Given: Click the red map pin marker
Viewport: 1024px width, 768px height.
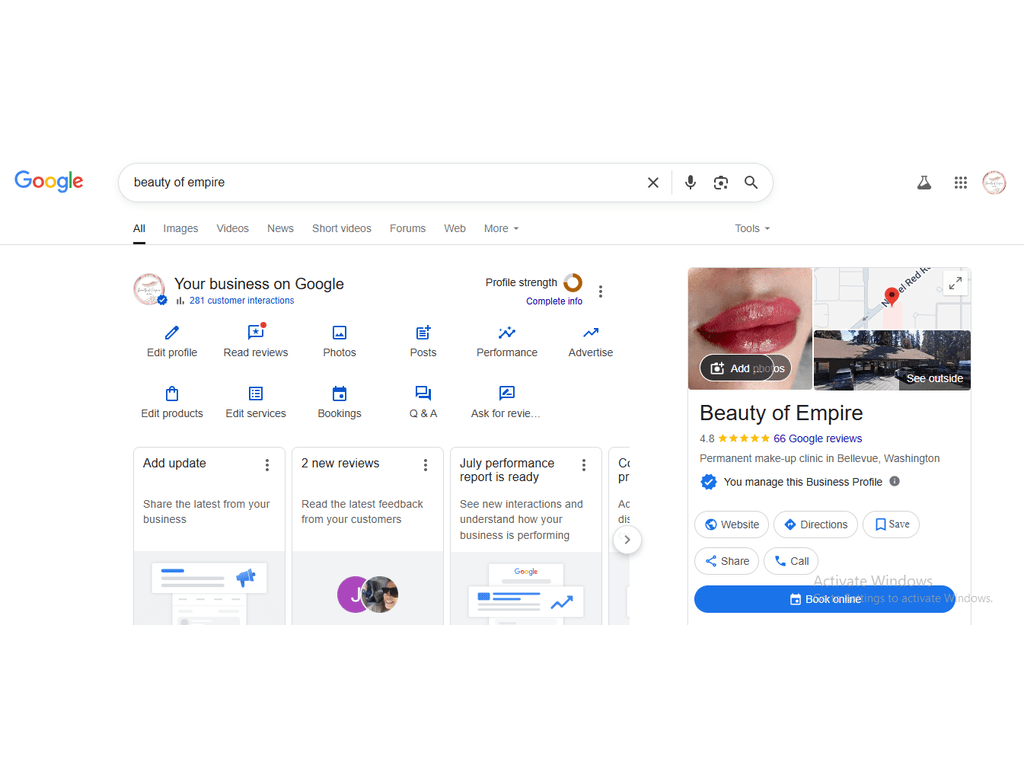Looking at the screenshot, I should [x=891, y=295].
